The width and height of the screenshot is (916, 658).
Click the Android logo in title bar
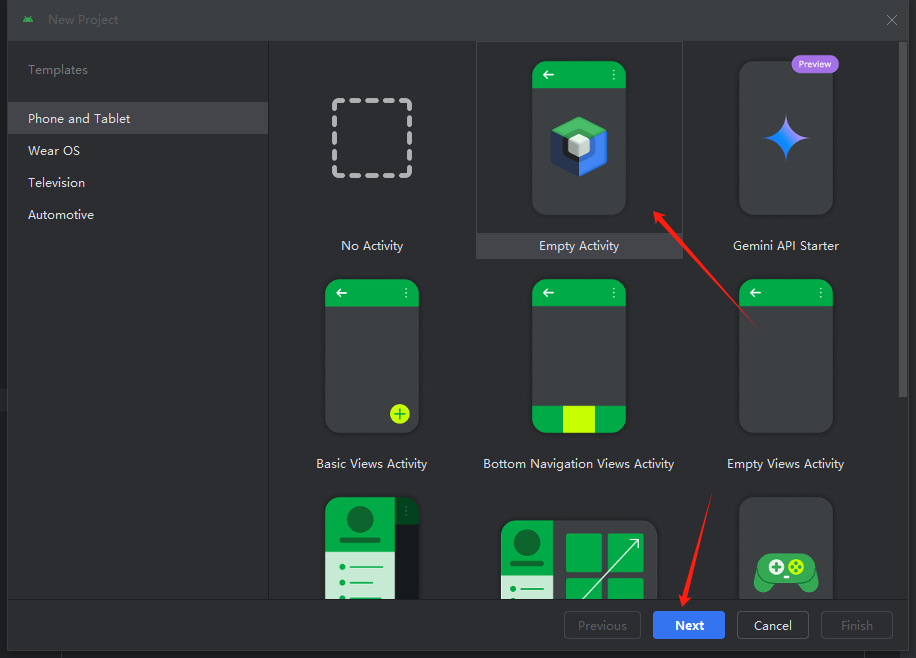pos(28,19)
